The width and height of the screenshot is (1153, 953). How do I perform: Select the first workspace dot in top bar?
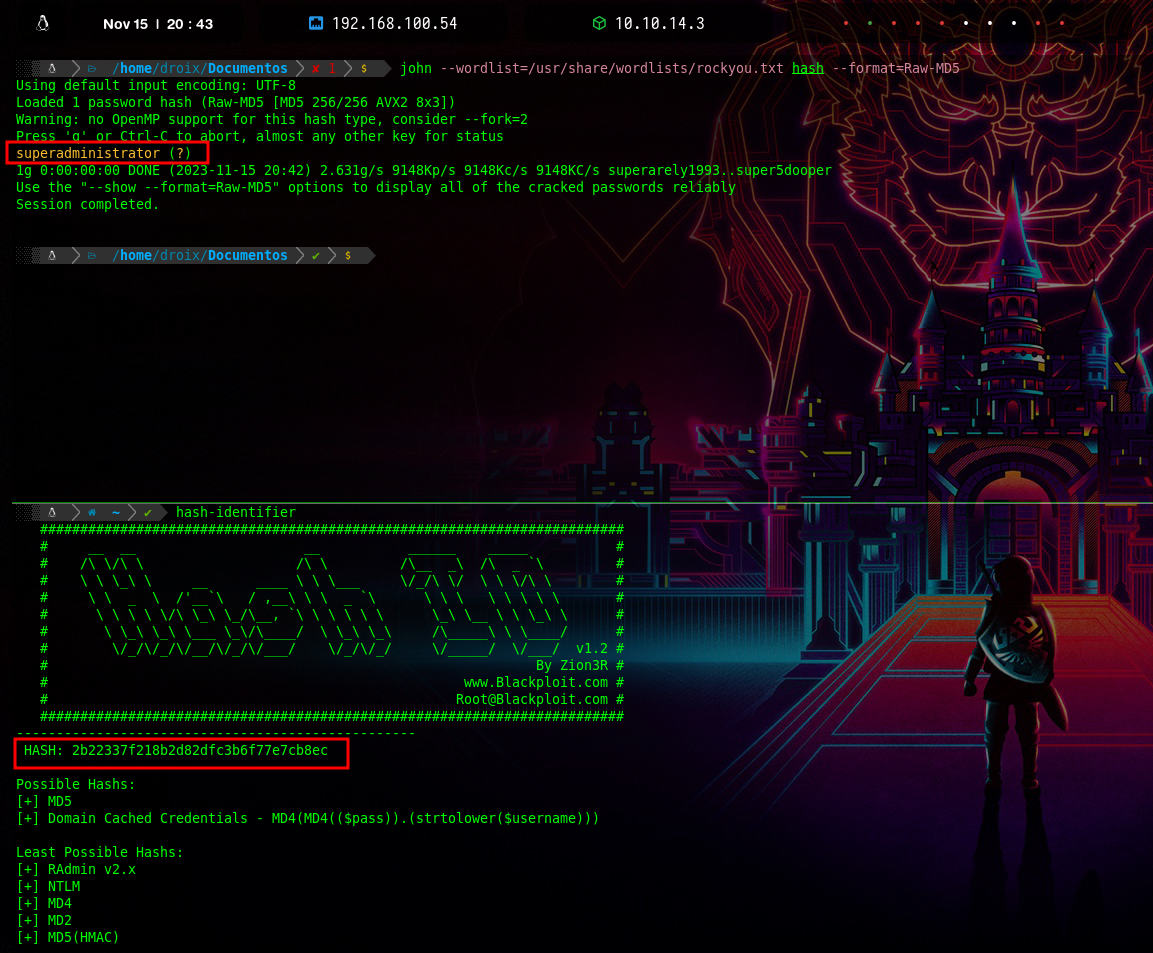tap(845, 23)
